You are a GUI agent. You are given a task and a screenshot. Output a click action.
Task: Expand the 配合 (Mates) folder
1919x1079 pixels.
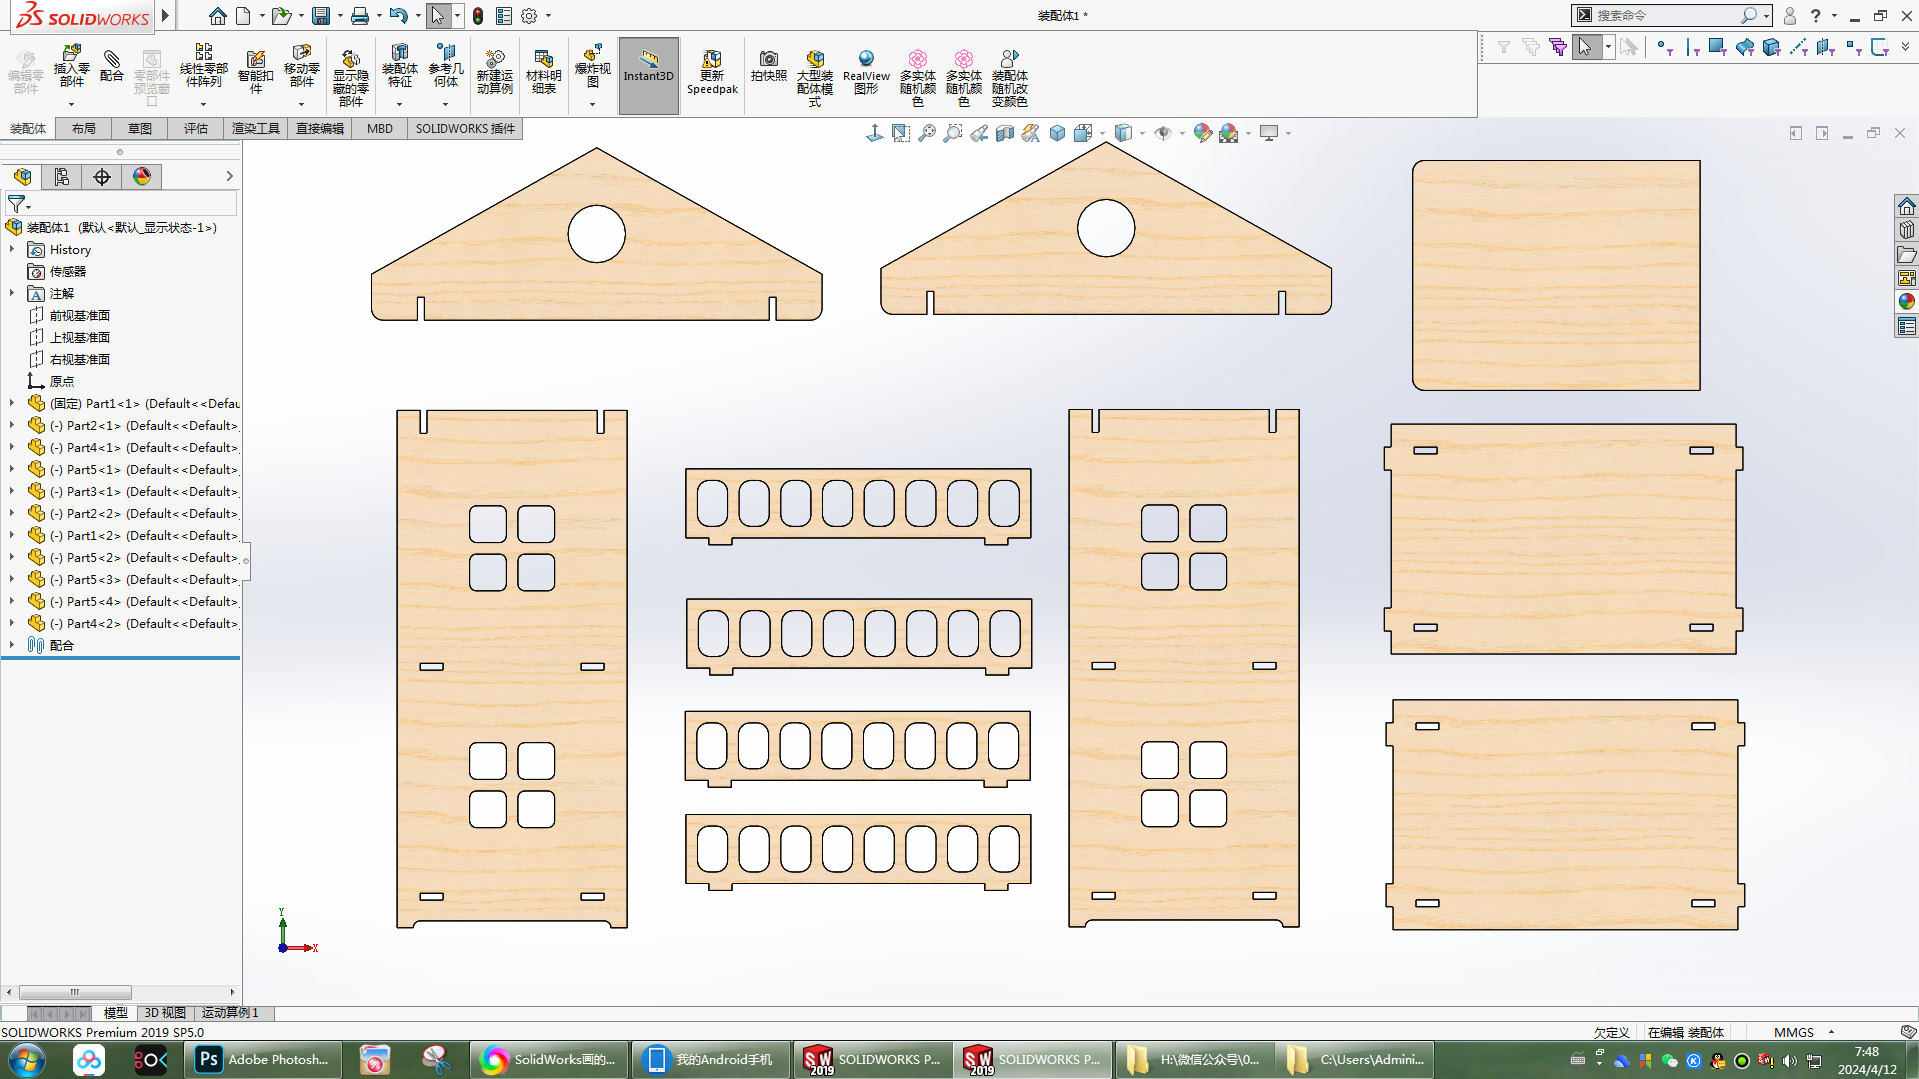[x=12, y=646]
